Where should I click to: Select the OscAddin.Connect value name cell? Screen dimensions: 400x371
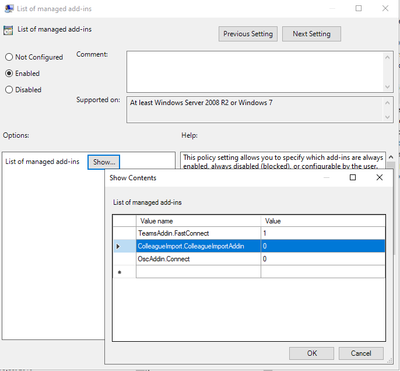click(198, 259)
